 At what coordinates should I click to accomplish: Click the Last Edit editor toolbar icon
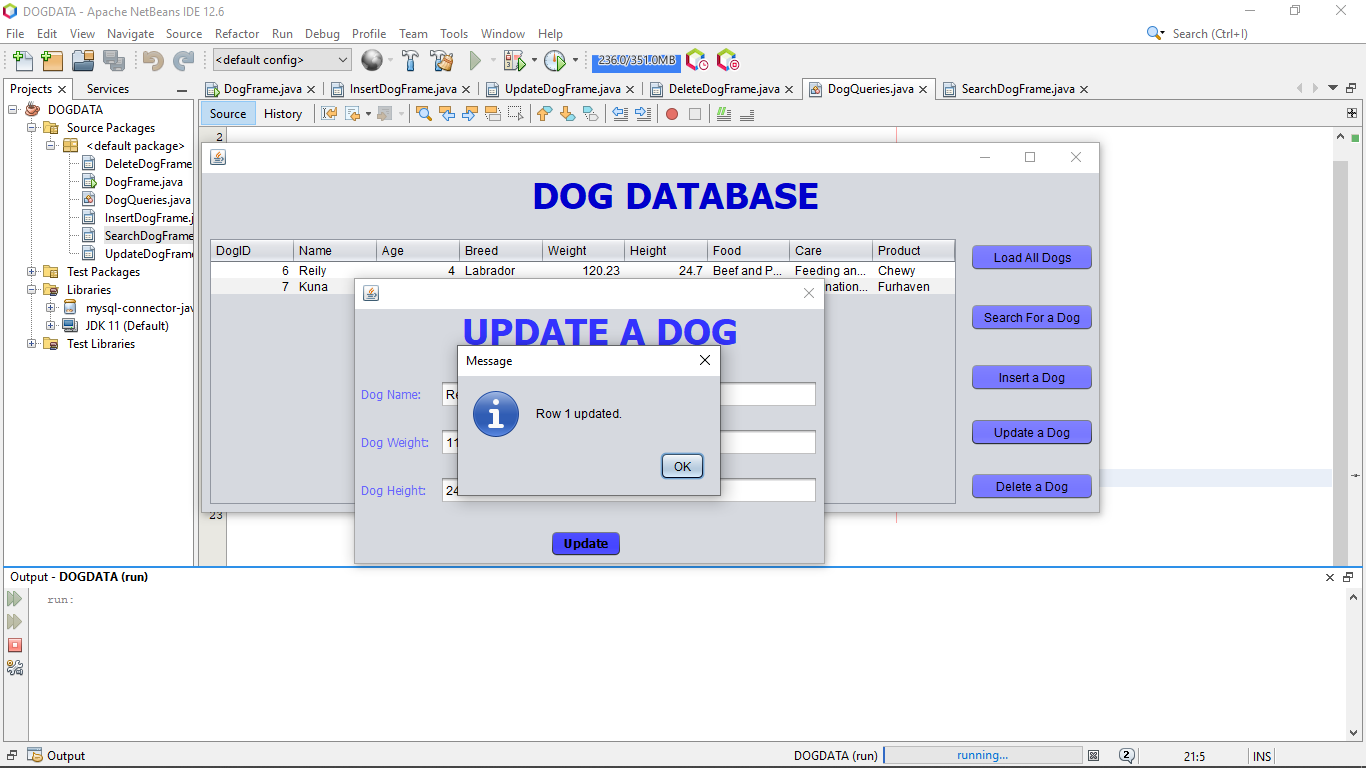(x=329, y=114)
